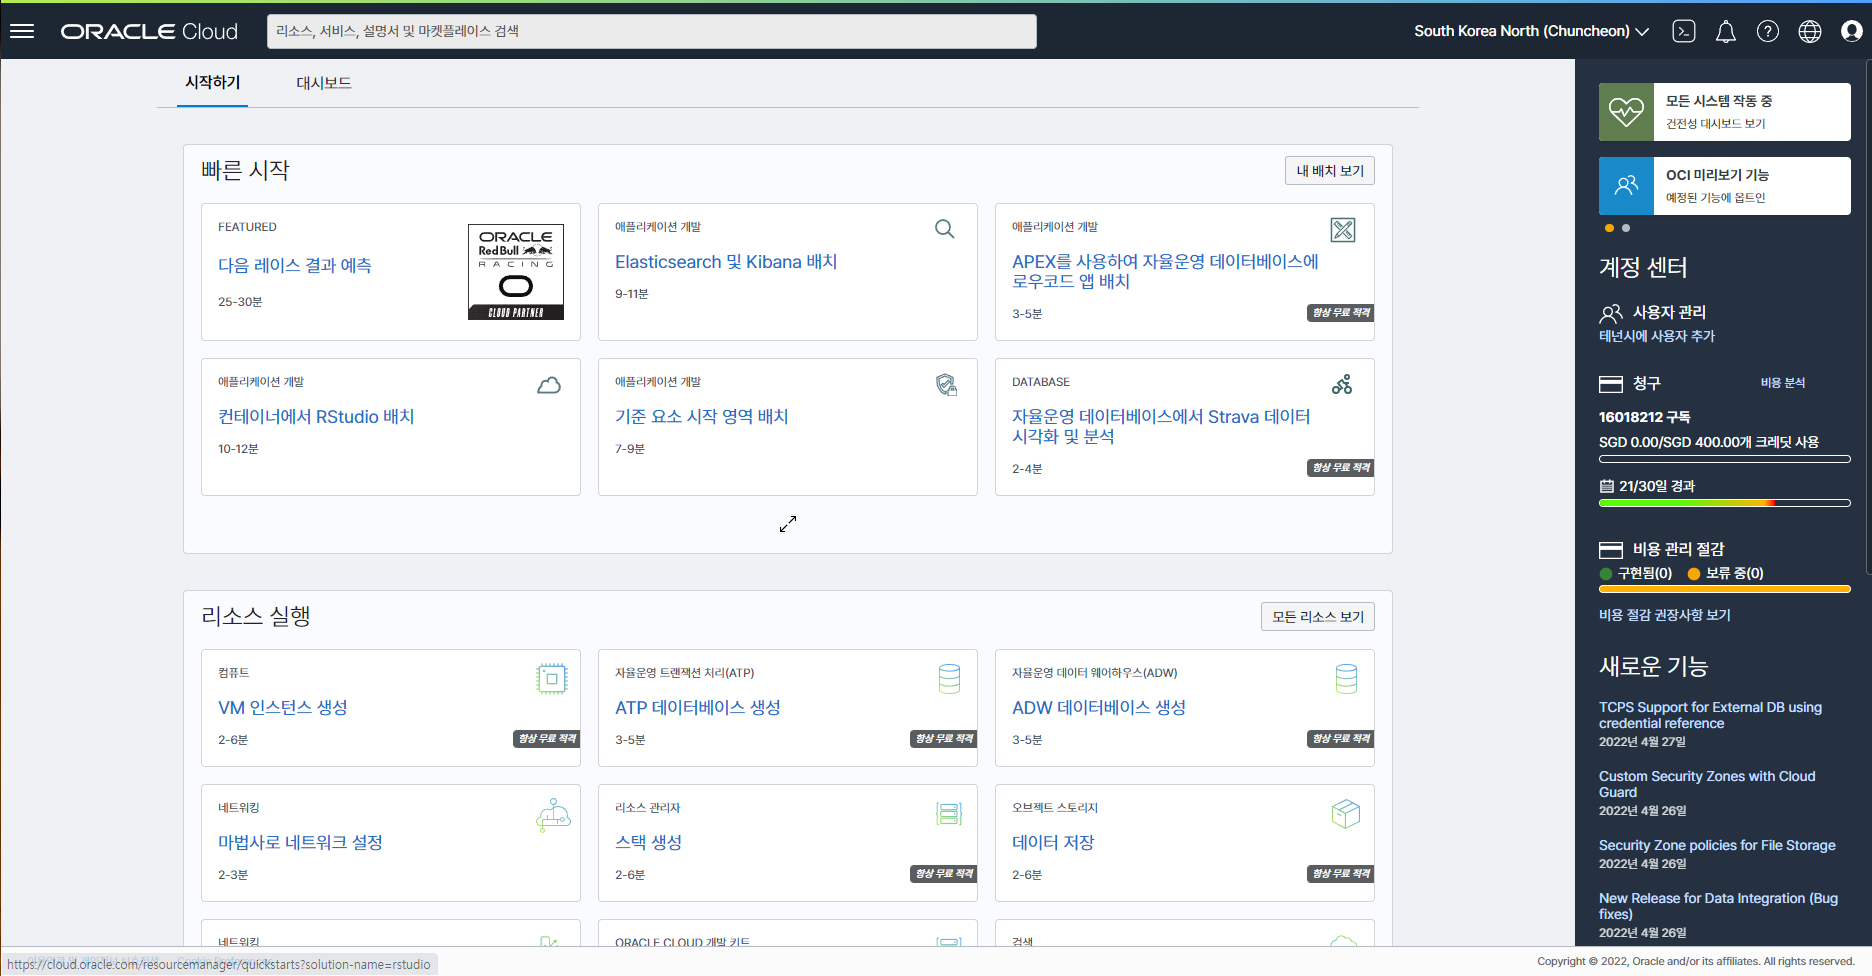
Task: Switch to the 시작하기 tab
Action: (212, 82)
